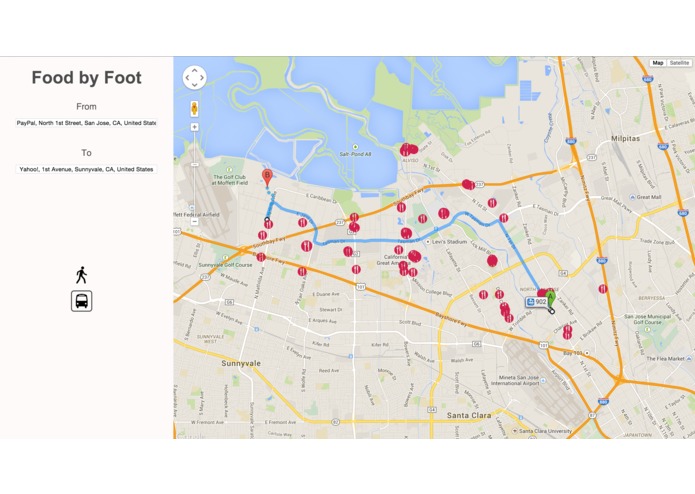
Task: Click the Berryessa neighborhood label
Action: pyautogui.click(x=652, y=298)
